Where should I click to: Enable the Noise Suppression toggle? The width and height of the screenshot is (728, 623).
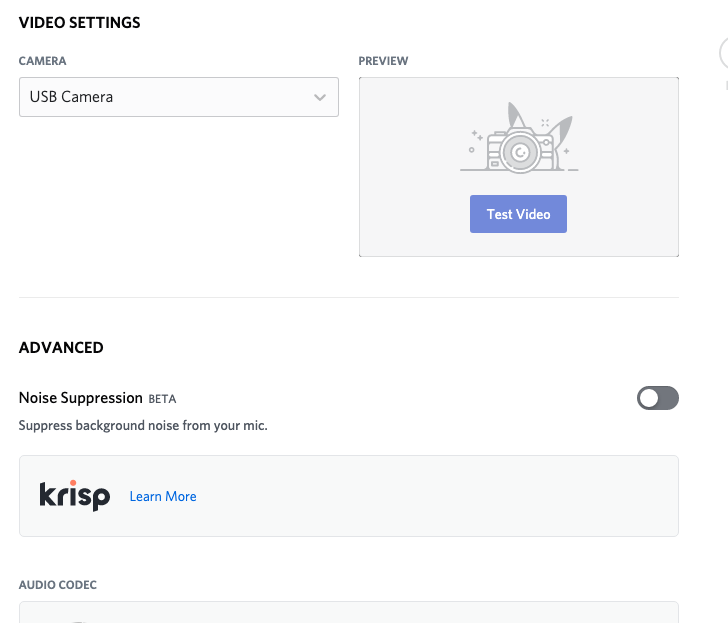click(x=657, y=398)
